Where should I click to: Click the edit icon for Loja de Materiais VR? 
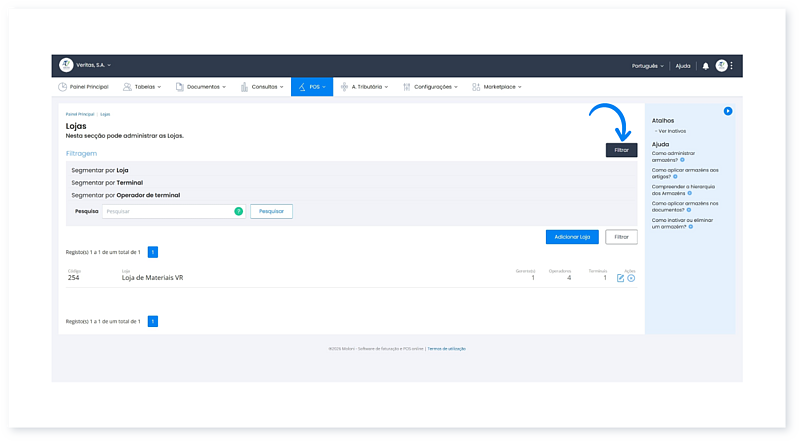coord(620,277)
